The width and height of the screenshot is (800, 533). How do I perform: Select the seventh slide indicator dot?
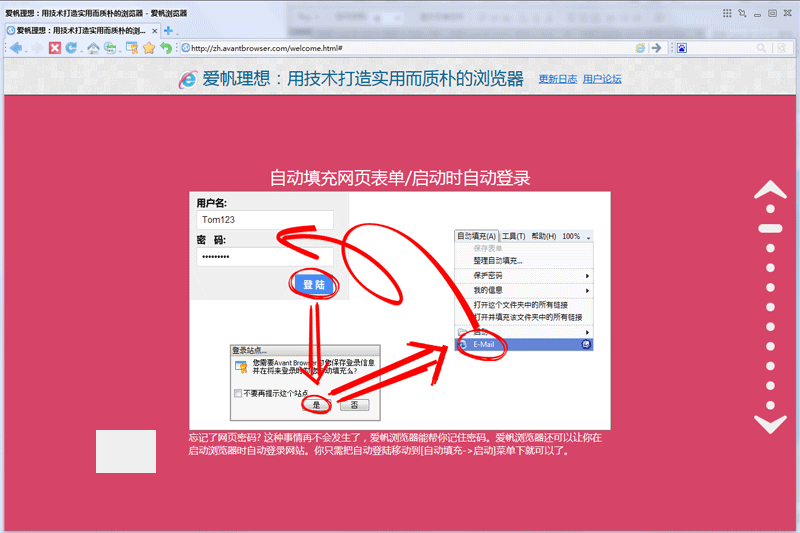pyautogui.click(x=770, y=326)
